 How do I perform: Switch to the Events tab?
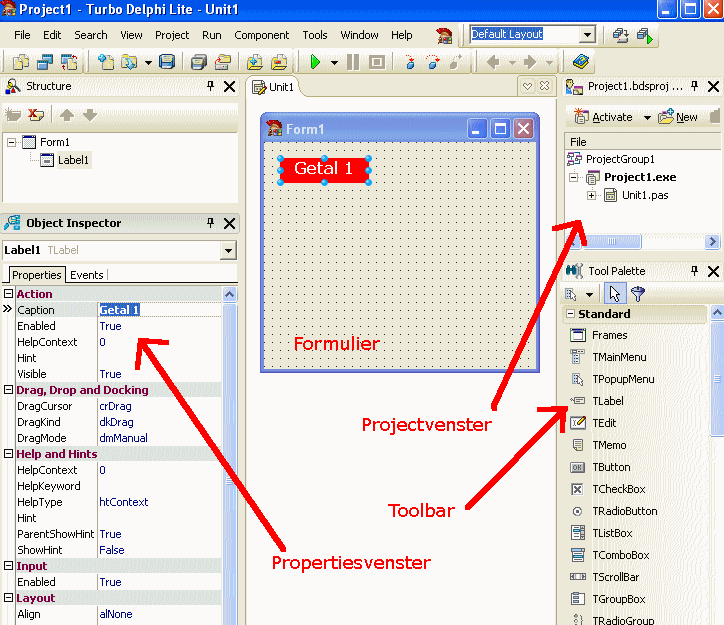86,275
